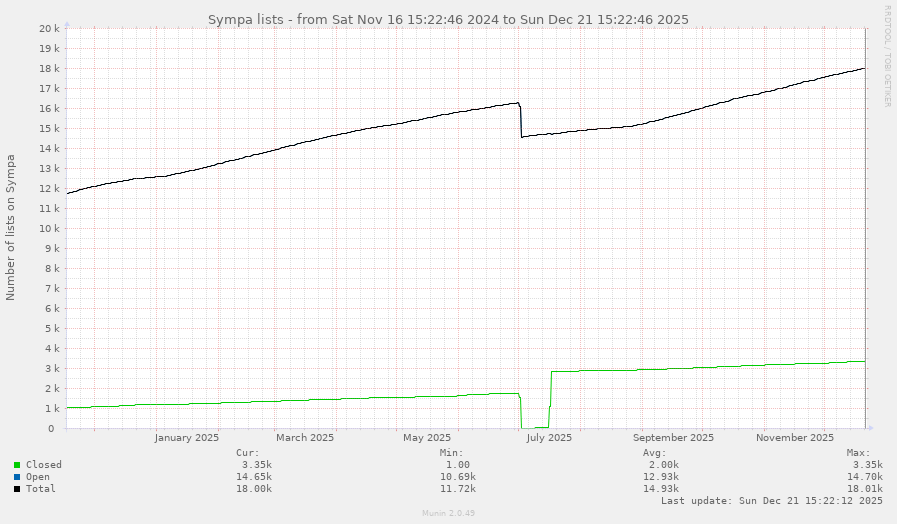Click the green Closed legend swatch
This screenshot has height=524, width=897.
click(17, 465)
